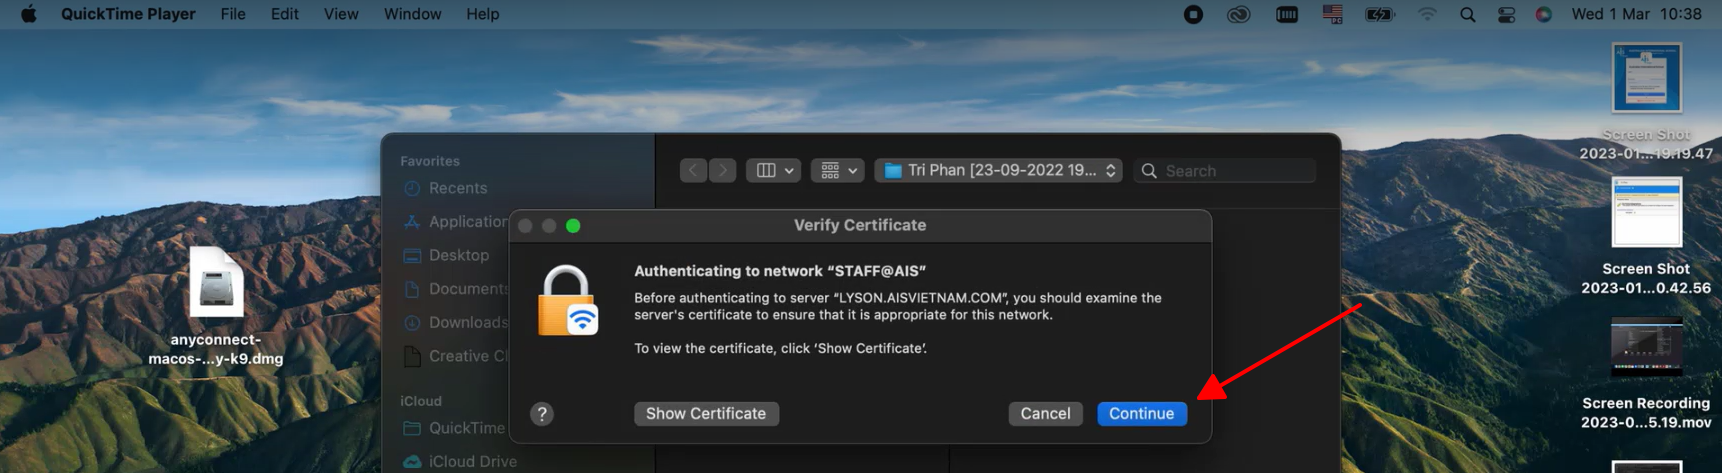Click the Finder forward arrow
This screenshot has height=473, width=1722.
point(722,171)
